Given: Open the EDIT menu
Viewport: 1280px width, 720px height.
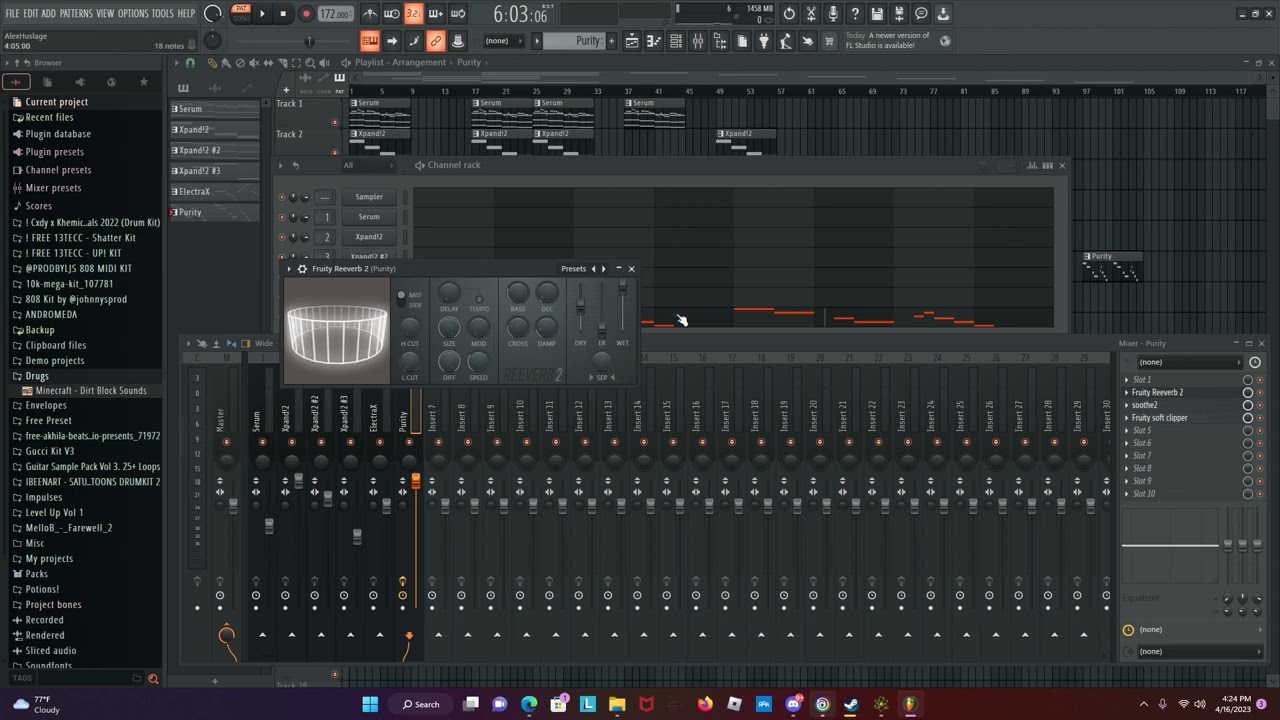Looking at the screenshot, I should 31,13.
